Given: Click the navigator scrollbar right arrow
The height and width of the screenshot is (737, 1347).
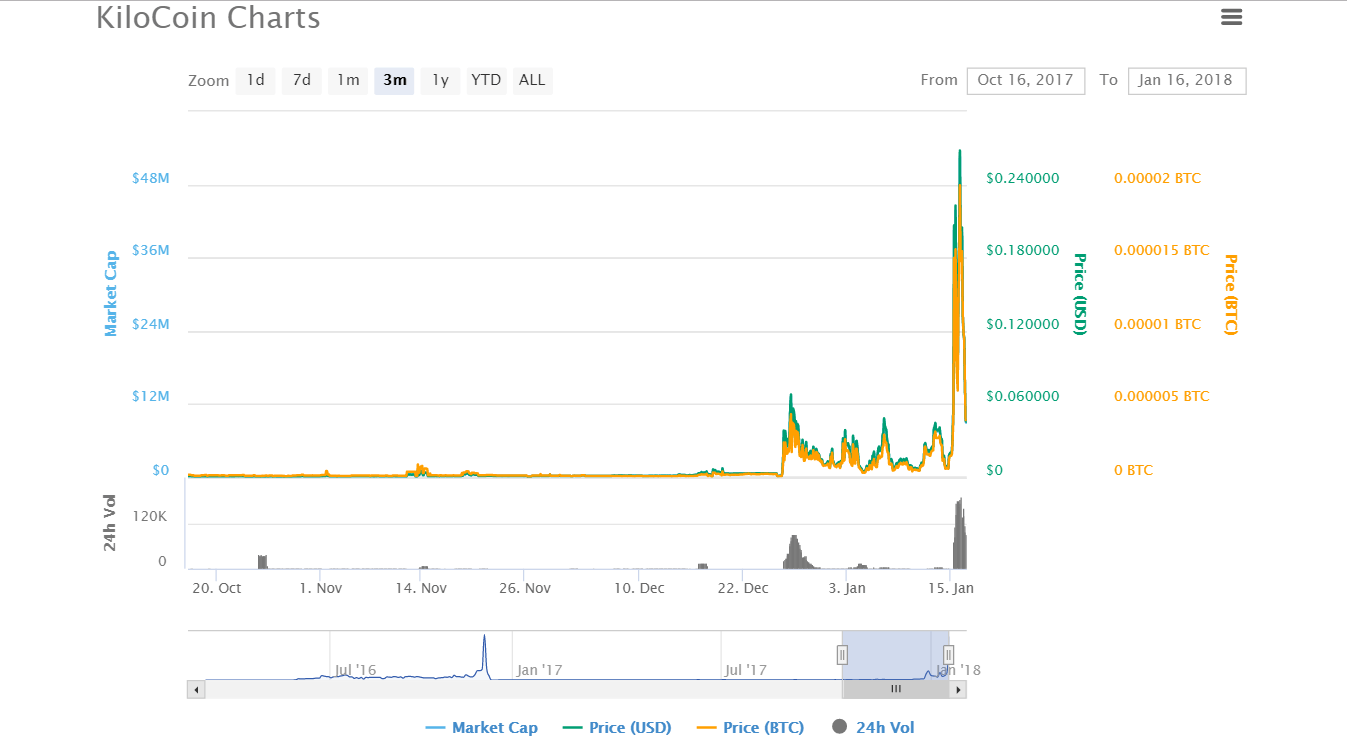Looking at the screenshot, I should [958, 689].
